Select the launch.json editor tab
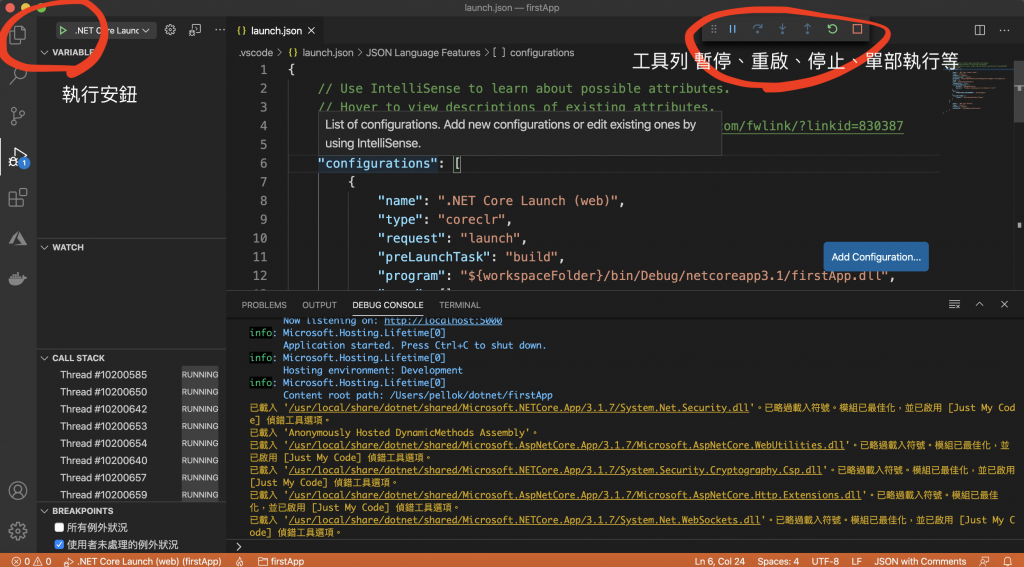 click(x=275, y=31)
